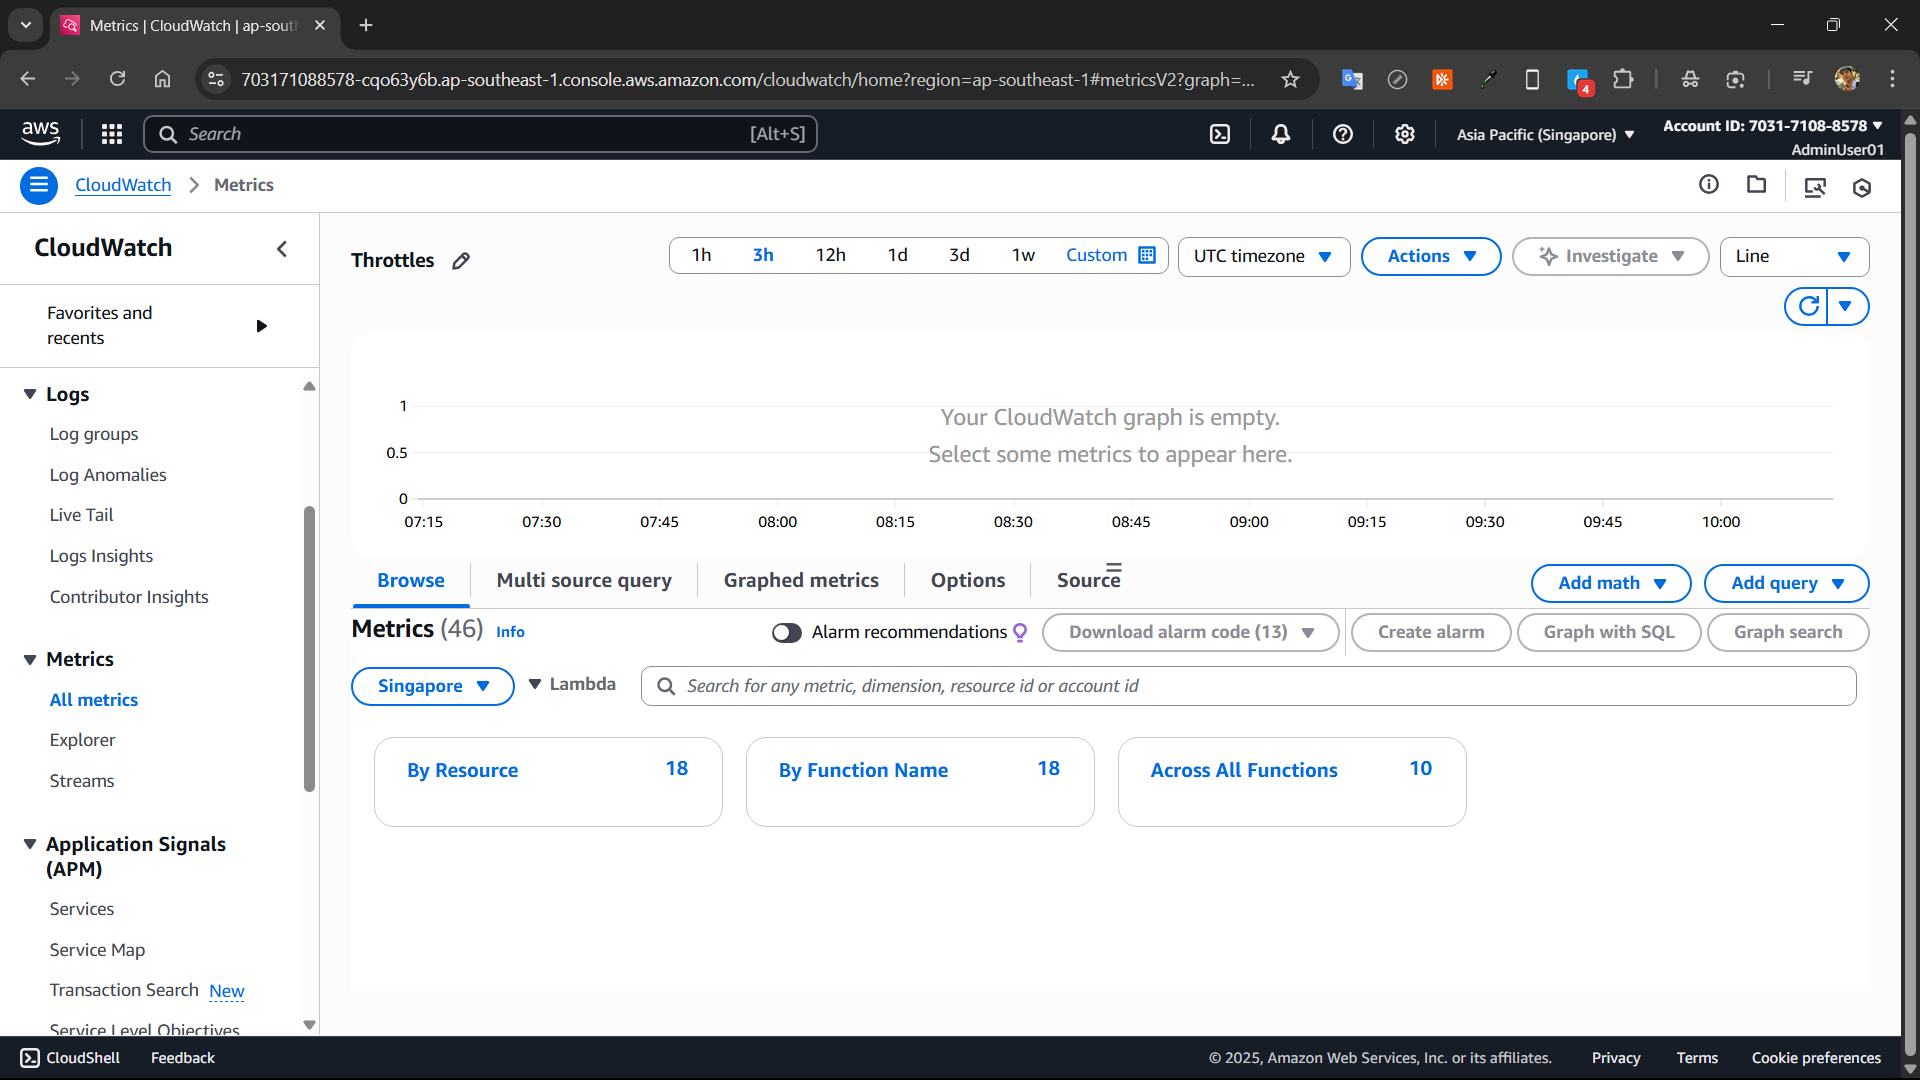Screen dimensions: 1920x1080
Task: Open the By Resource metrics card
Action: 548,782
